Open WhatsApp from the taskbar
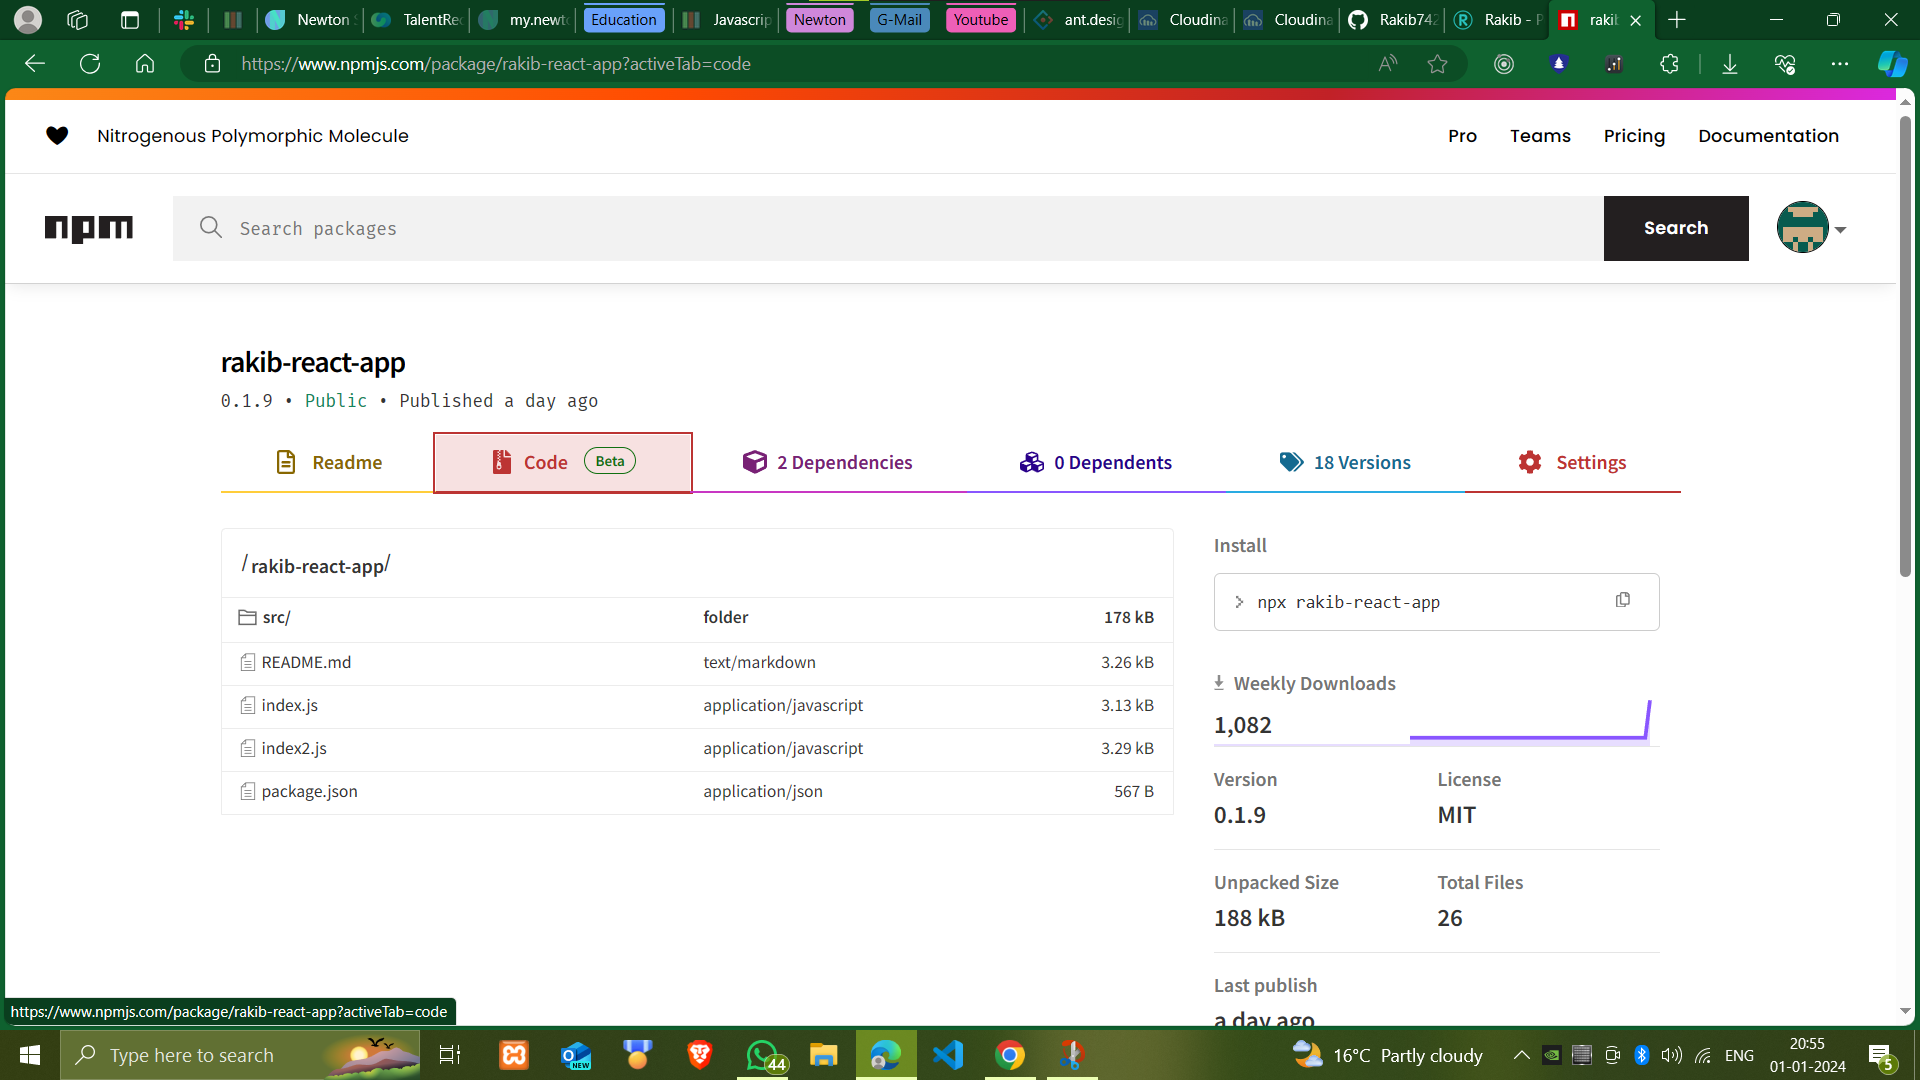The width and height of the screenshot is (1920, 1080). coord(765,1055)
